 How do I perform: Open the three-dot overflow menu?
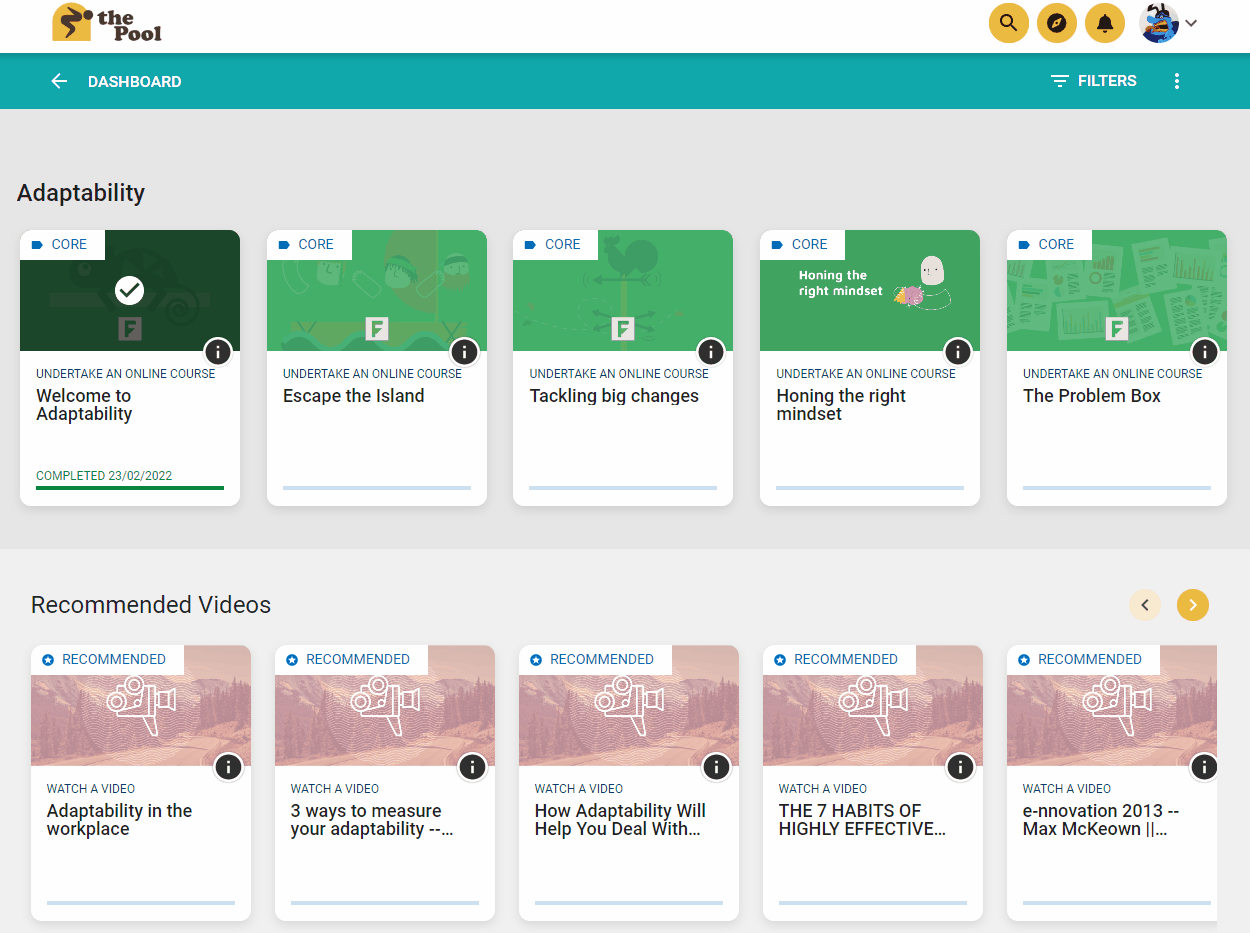pyautogui.click(x=1177, y=81)
